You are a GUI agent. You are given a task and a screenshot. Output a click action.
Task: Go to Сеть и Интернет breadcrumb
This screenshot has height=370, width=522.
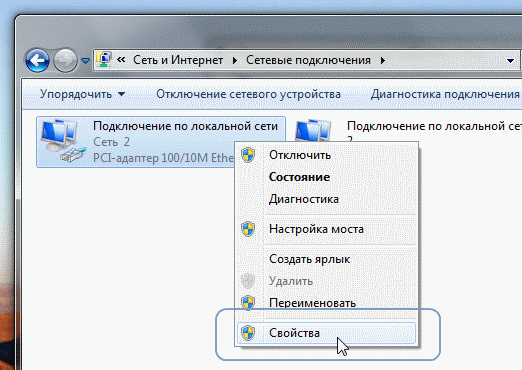point(178,60)
